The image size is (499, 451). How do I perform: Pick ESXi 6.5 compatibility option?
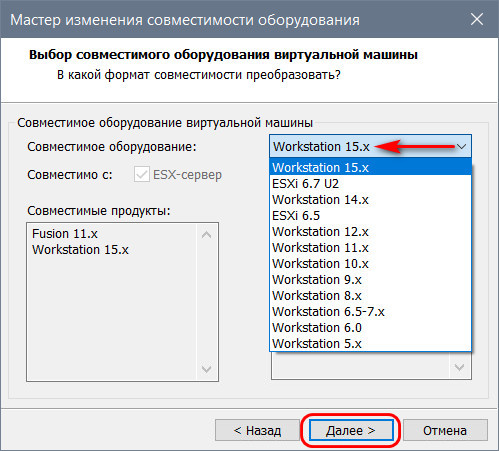pyautogui.click(x=370, y=215)
